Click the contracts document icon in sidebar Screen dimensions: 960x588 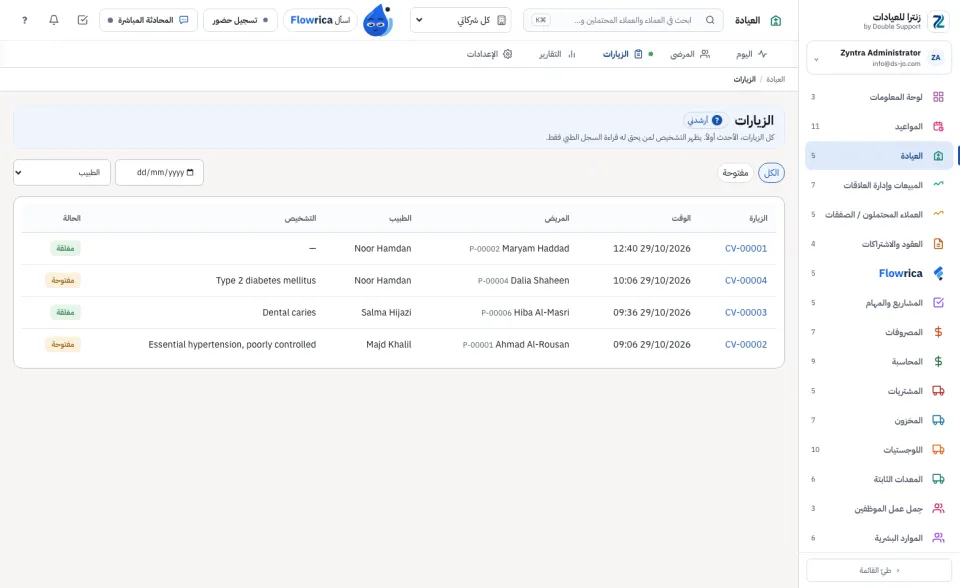pyautogui.click(x=938, y=244)
